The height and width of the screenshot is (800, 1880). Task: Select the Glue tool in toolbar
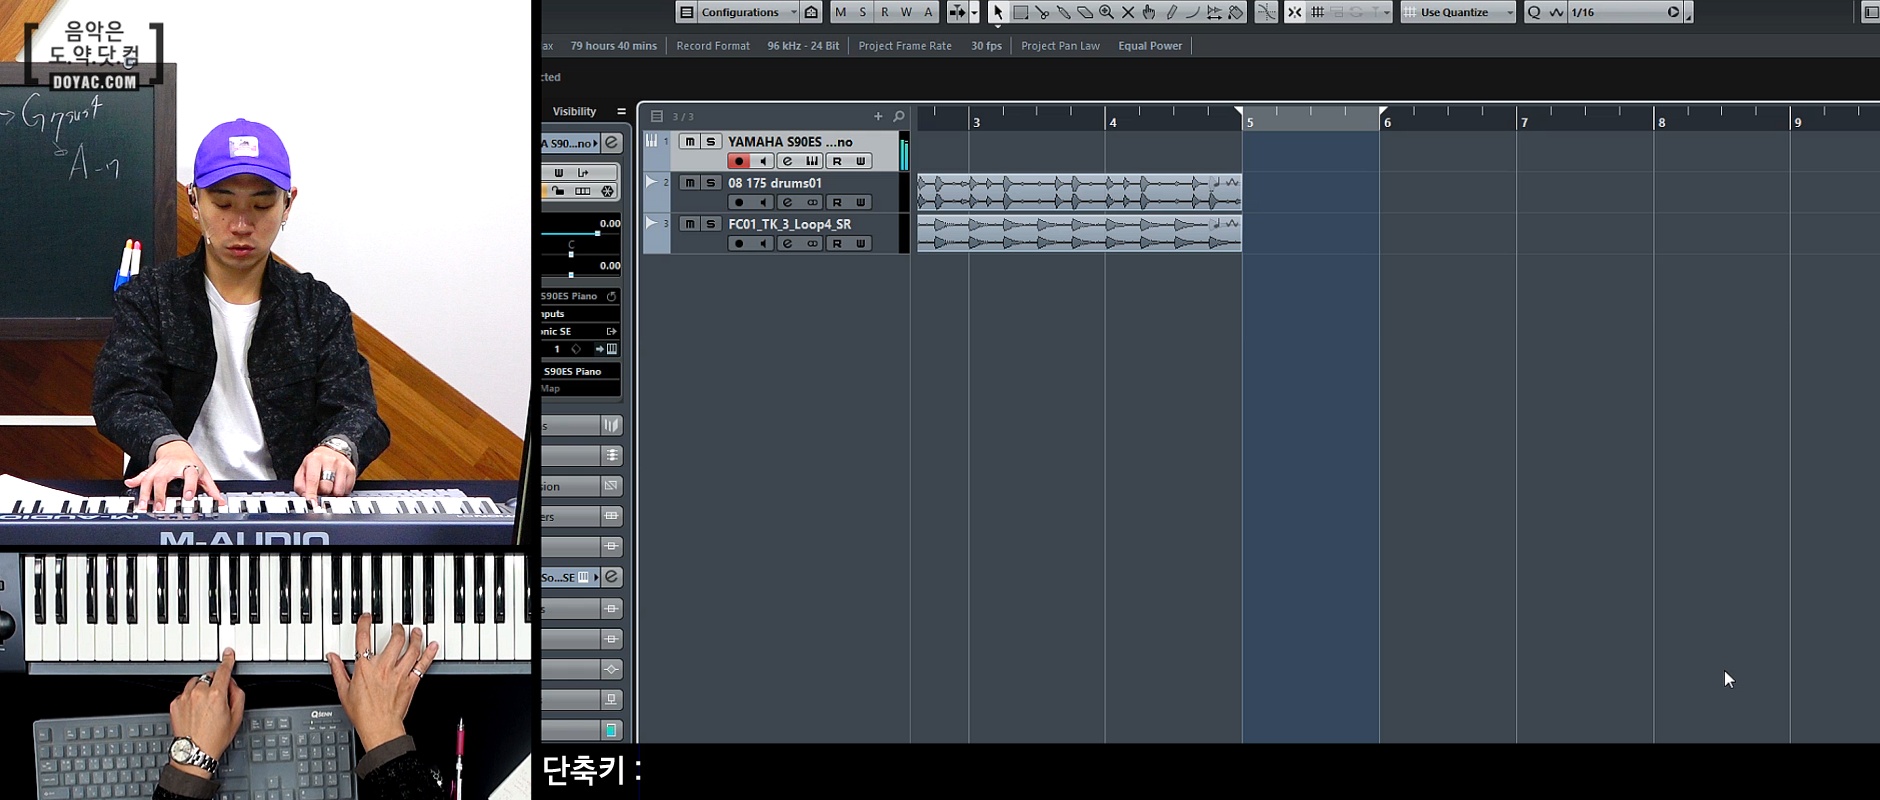pos(1063,12)
